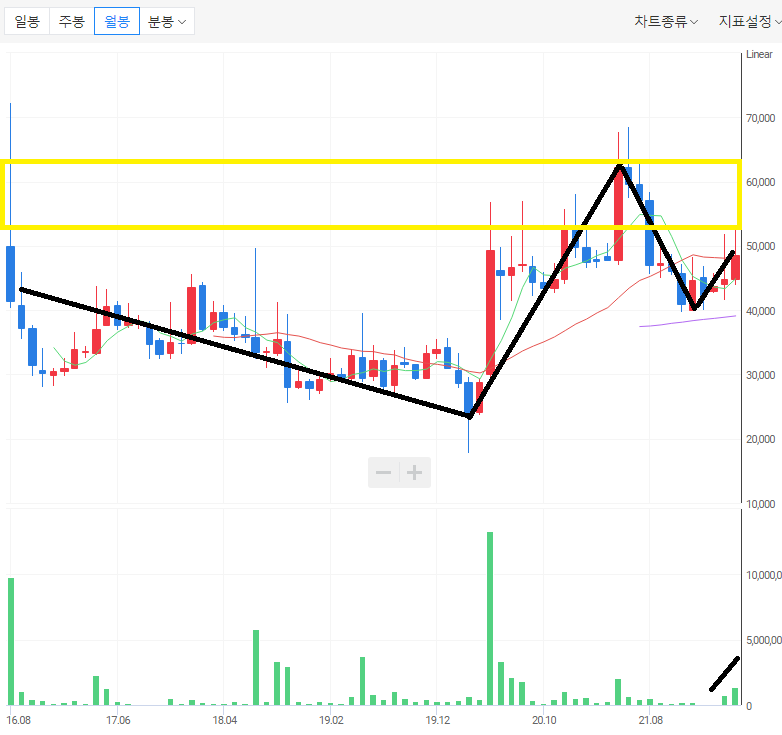Click the 16.08 date axis label
This screenshot has height=735, width=782.
click(18, 720)
